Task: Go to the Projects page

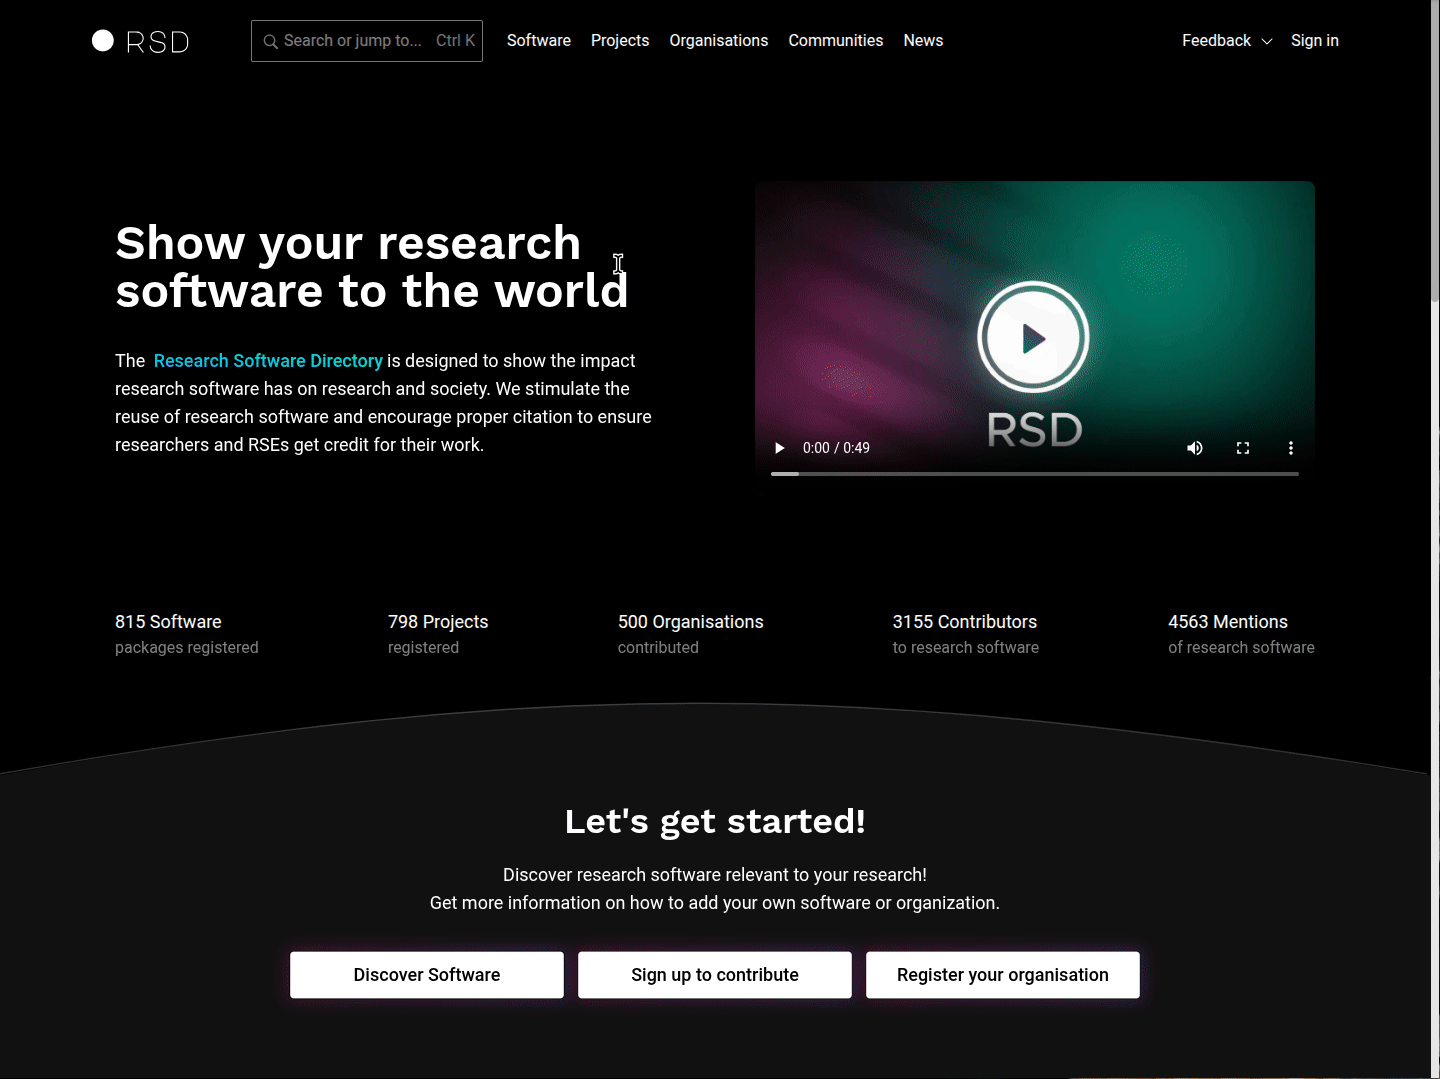Action: 619,41
